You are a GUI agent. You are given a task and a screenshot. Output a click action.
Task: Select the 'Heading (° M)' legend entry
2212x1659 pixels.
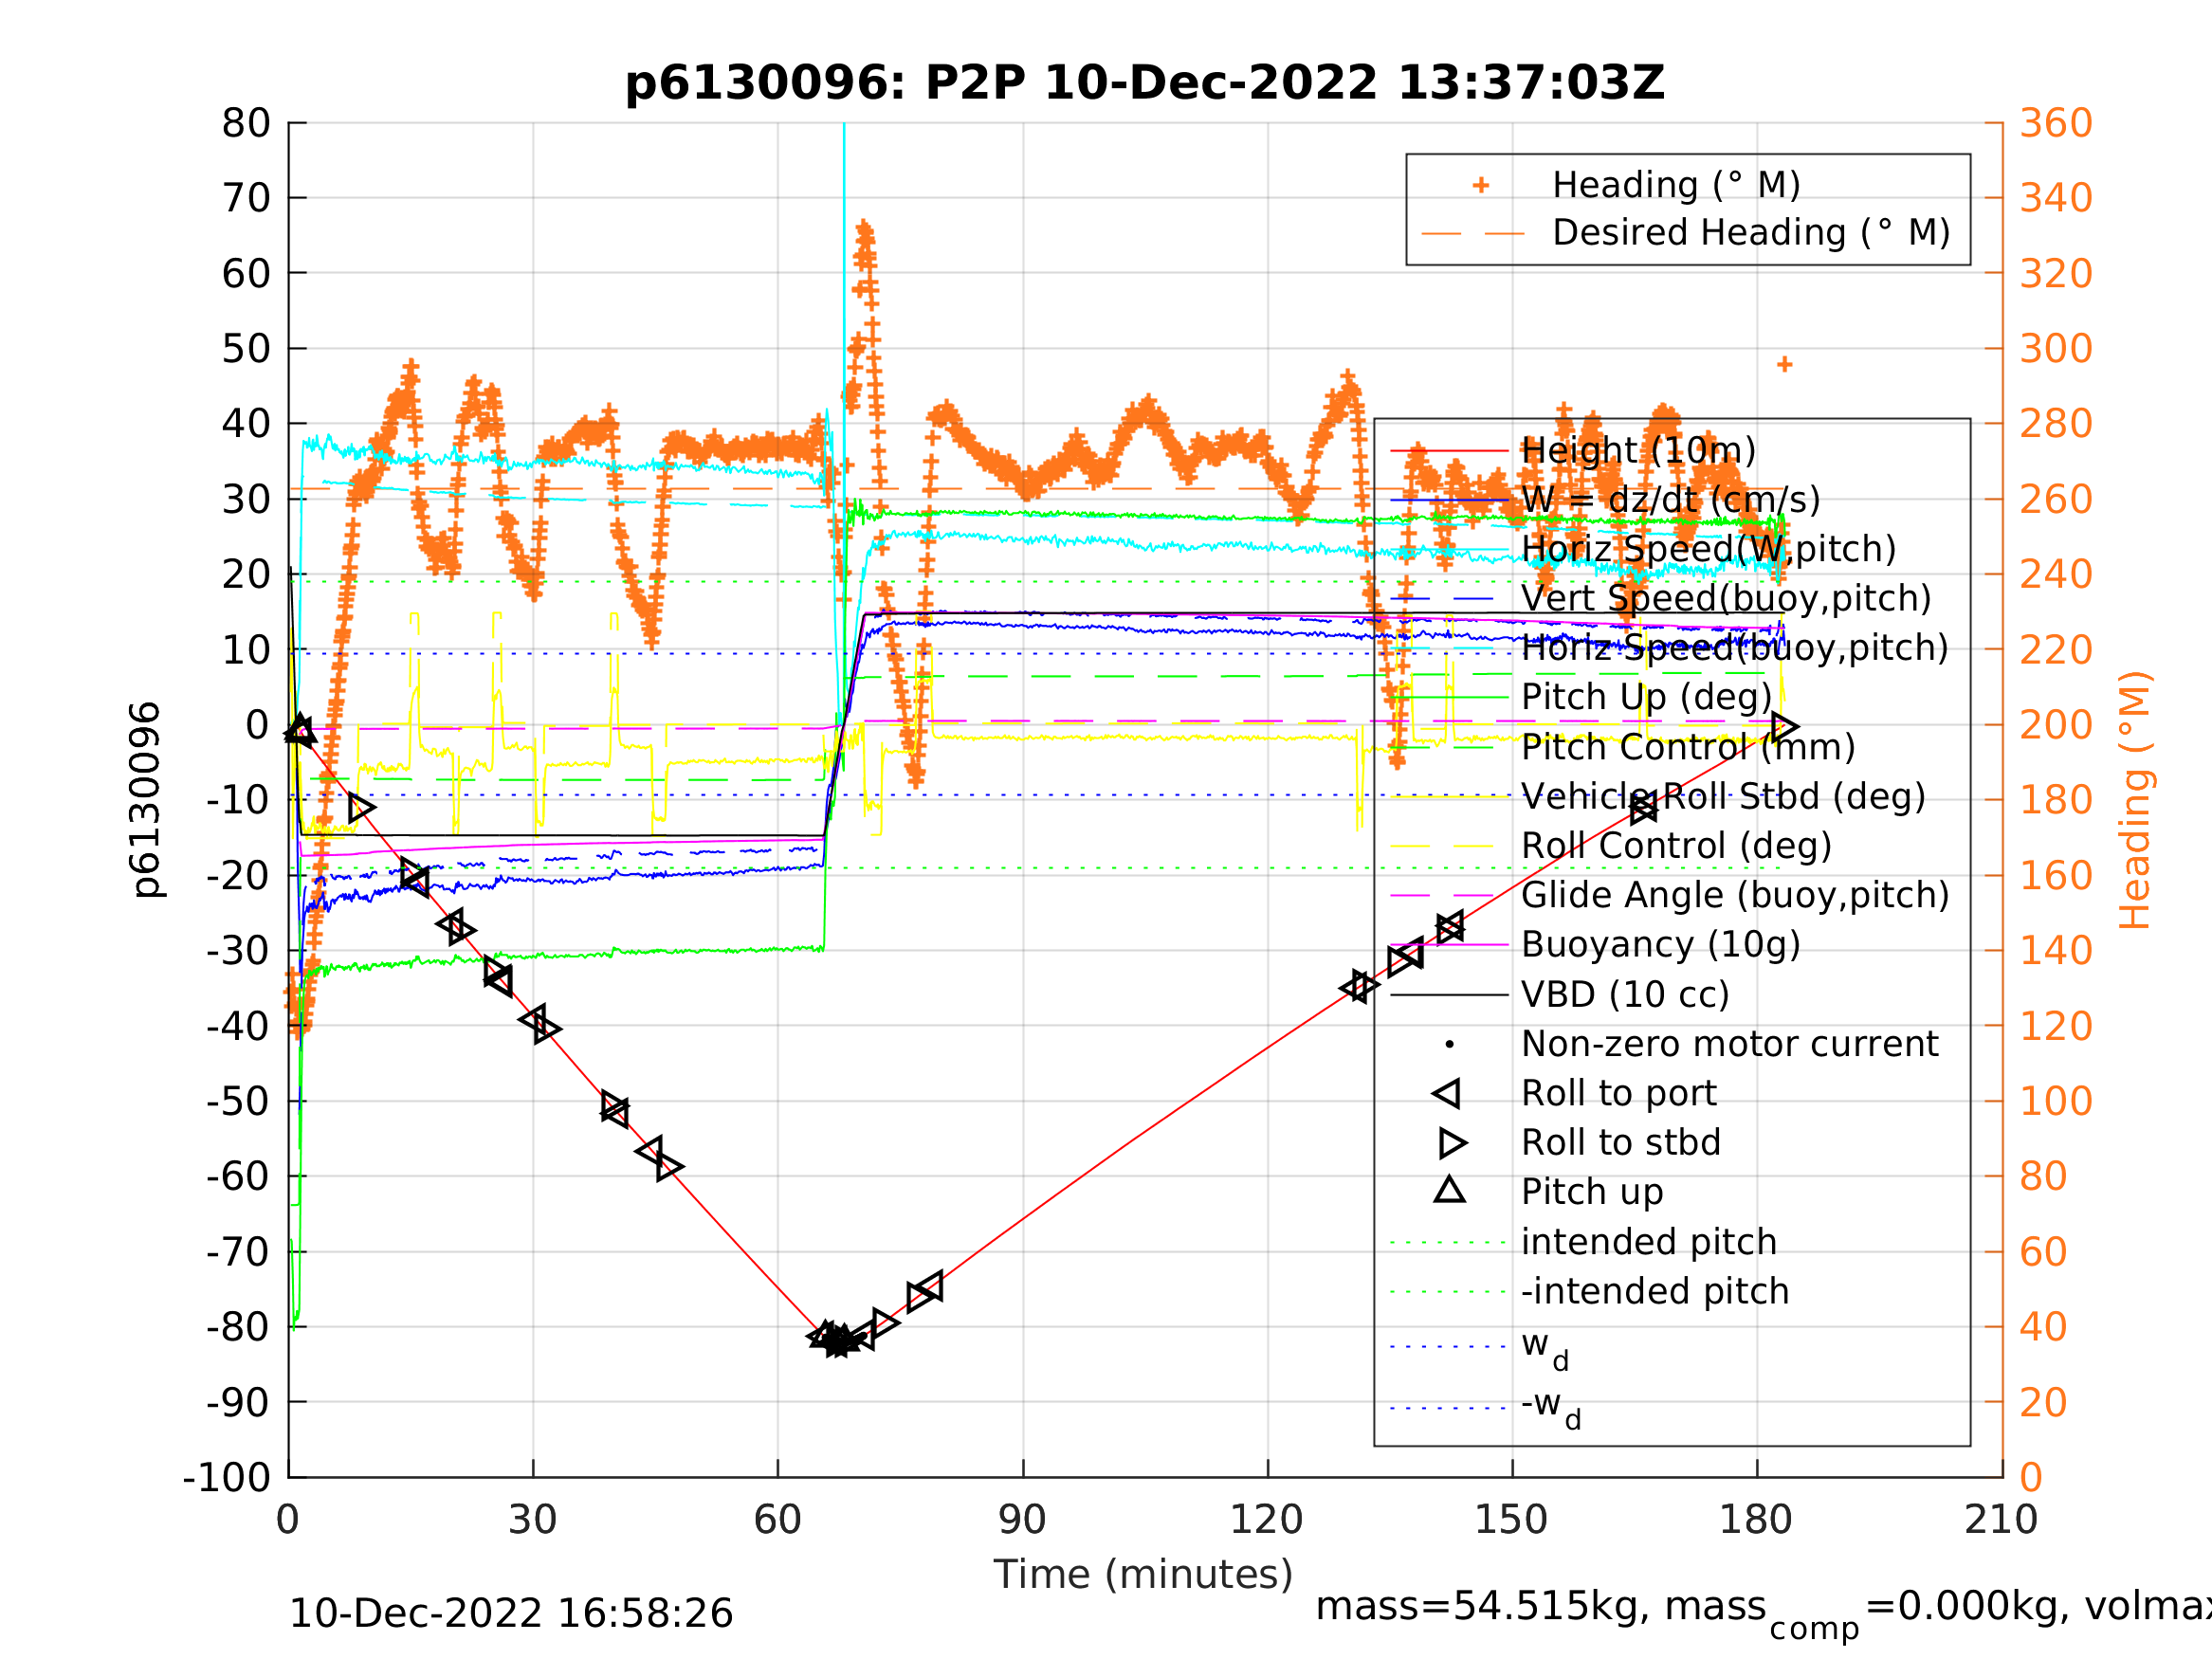(x=1676, y=185)
